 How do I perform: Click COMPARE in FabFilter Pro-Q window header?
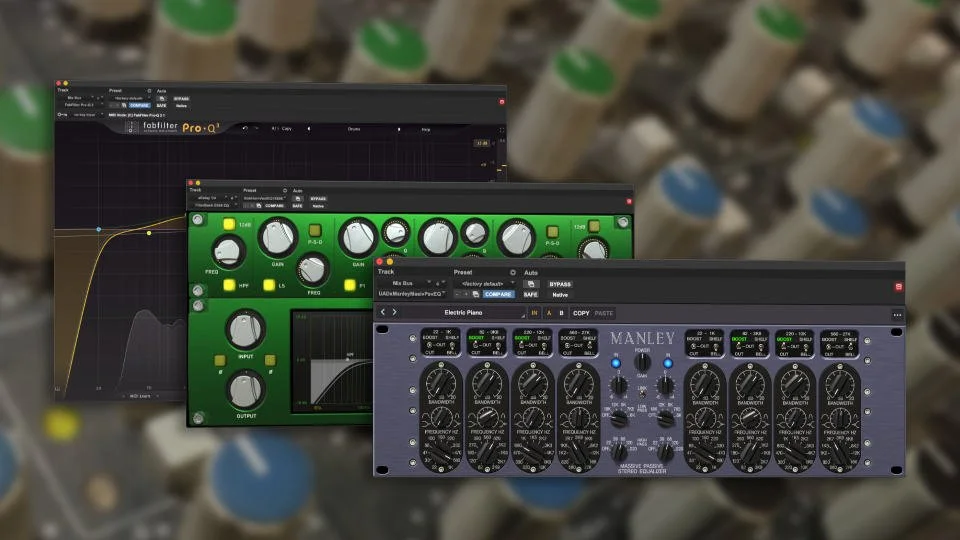point(139,105)
